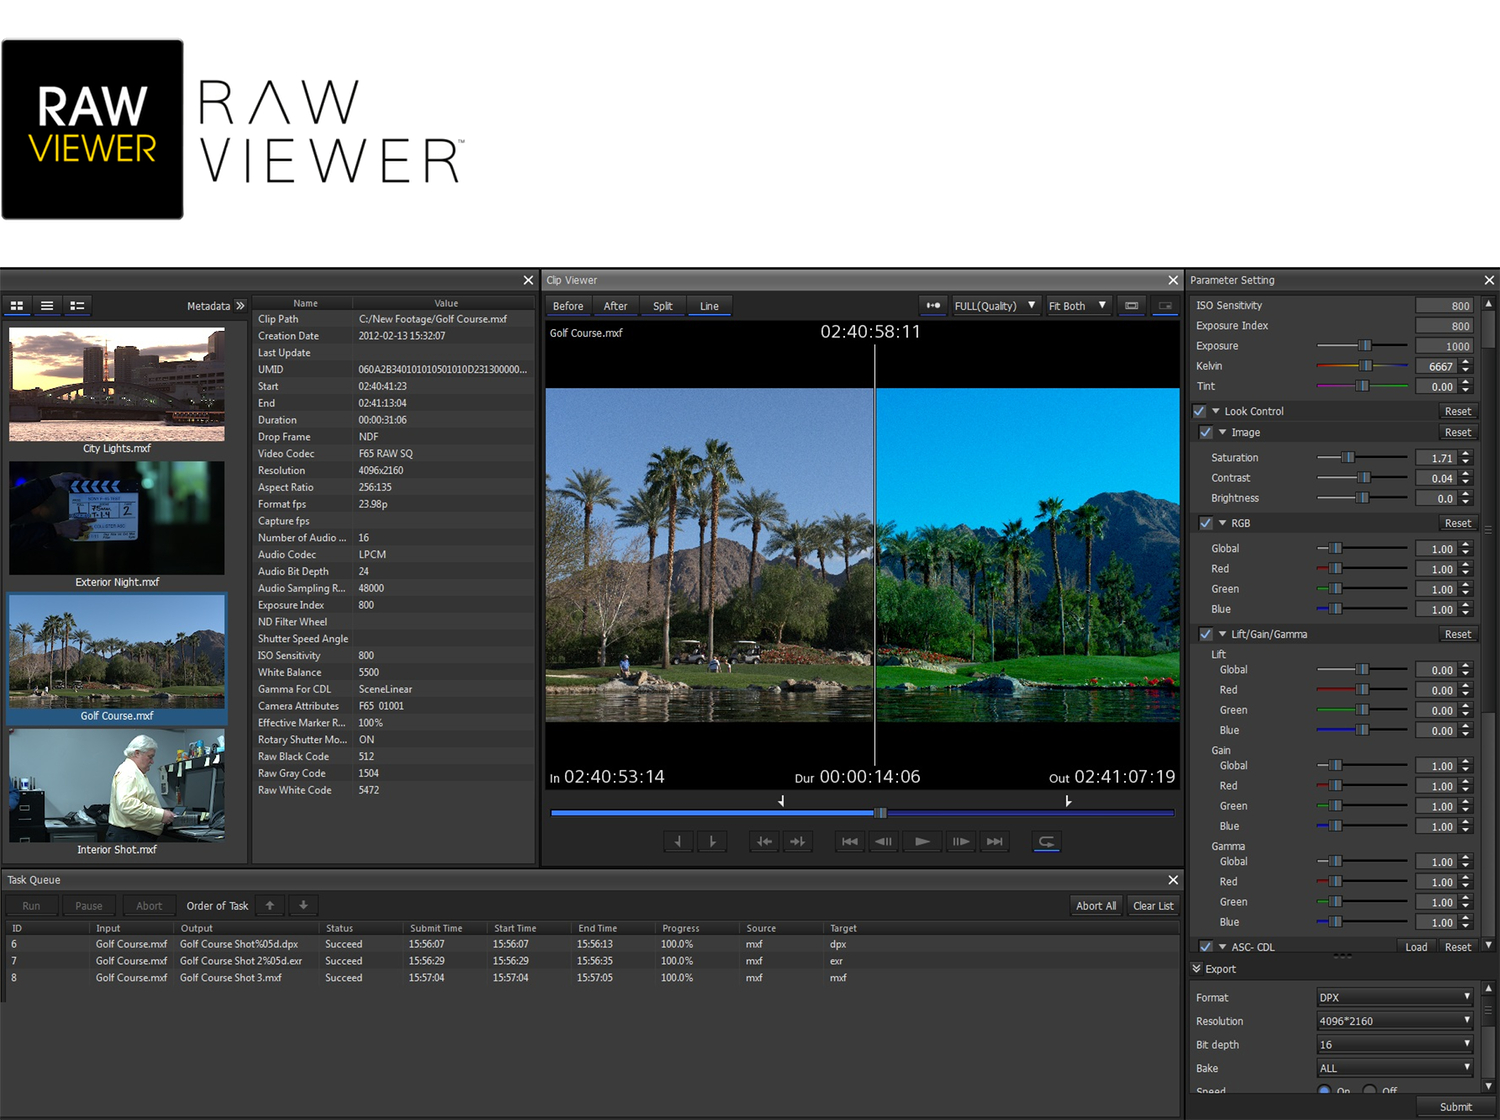Switch to the Split view tab
Image resolution: width=1500 pixels, height=1120 pixels.
pyautogui.click(x=662, y=306)
